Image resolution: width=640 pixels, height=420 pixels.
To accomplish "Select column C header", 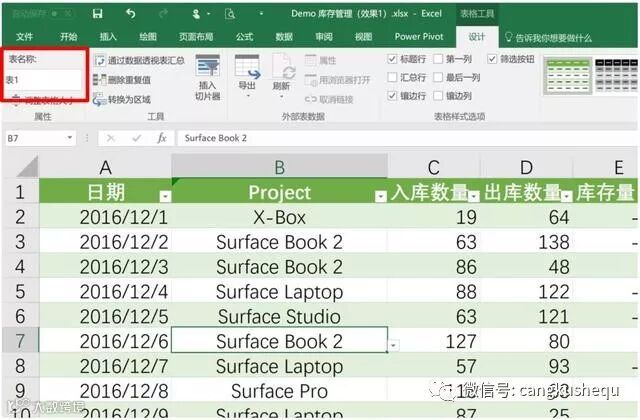I will coord(433,167).
